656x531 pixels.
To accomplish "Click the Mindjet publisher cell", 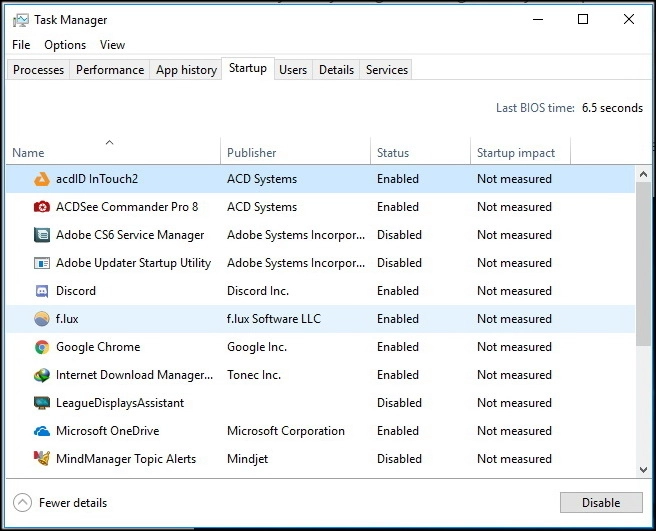I will pos(247,459).
